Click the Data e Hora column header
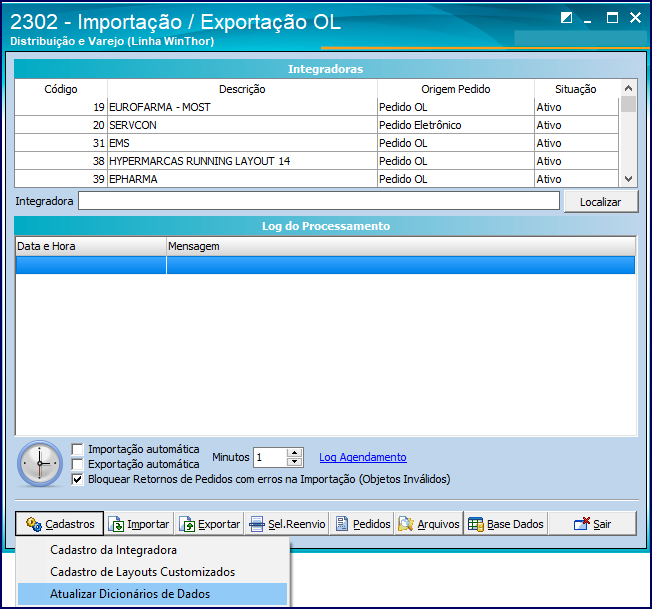Screen dimensions: 652x609 (x=91, y=246)
